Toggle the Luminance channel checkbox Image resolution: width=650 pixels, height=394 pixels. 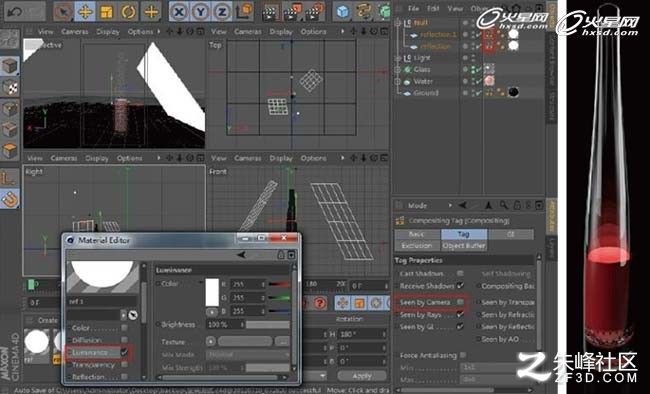point(124,353)
